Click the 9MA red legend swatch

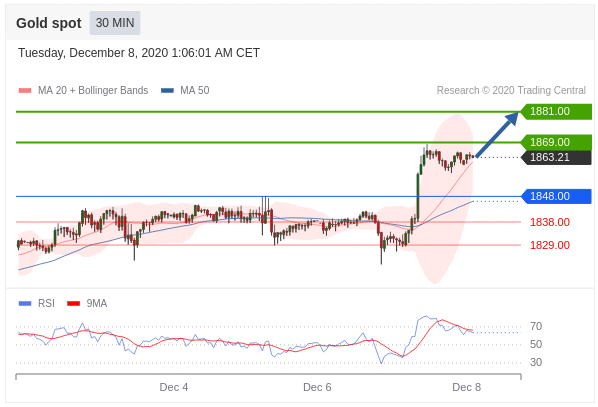tap(74, 304)
